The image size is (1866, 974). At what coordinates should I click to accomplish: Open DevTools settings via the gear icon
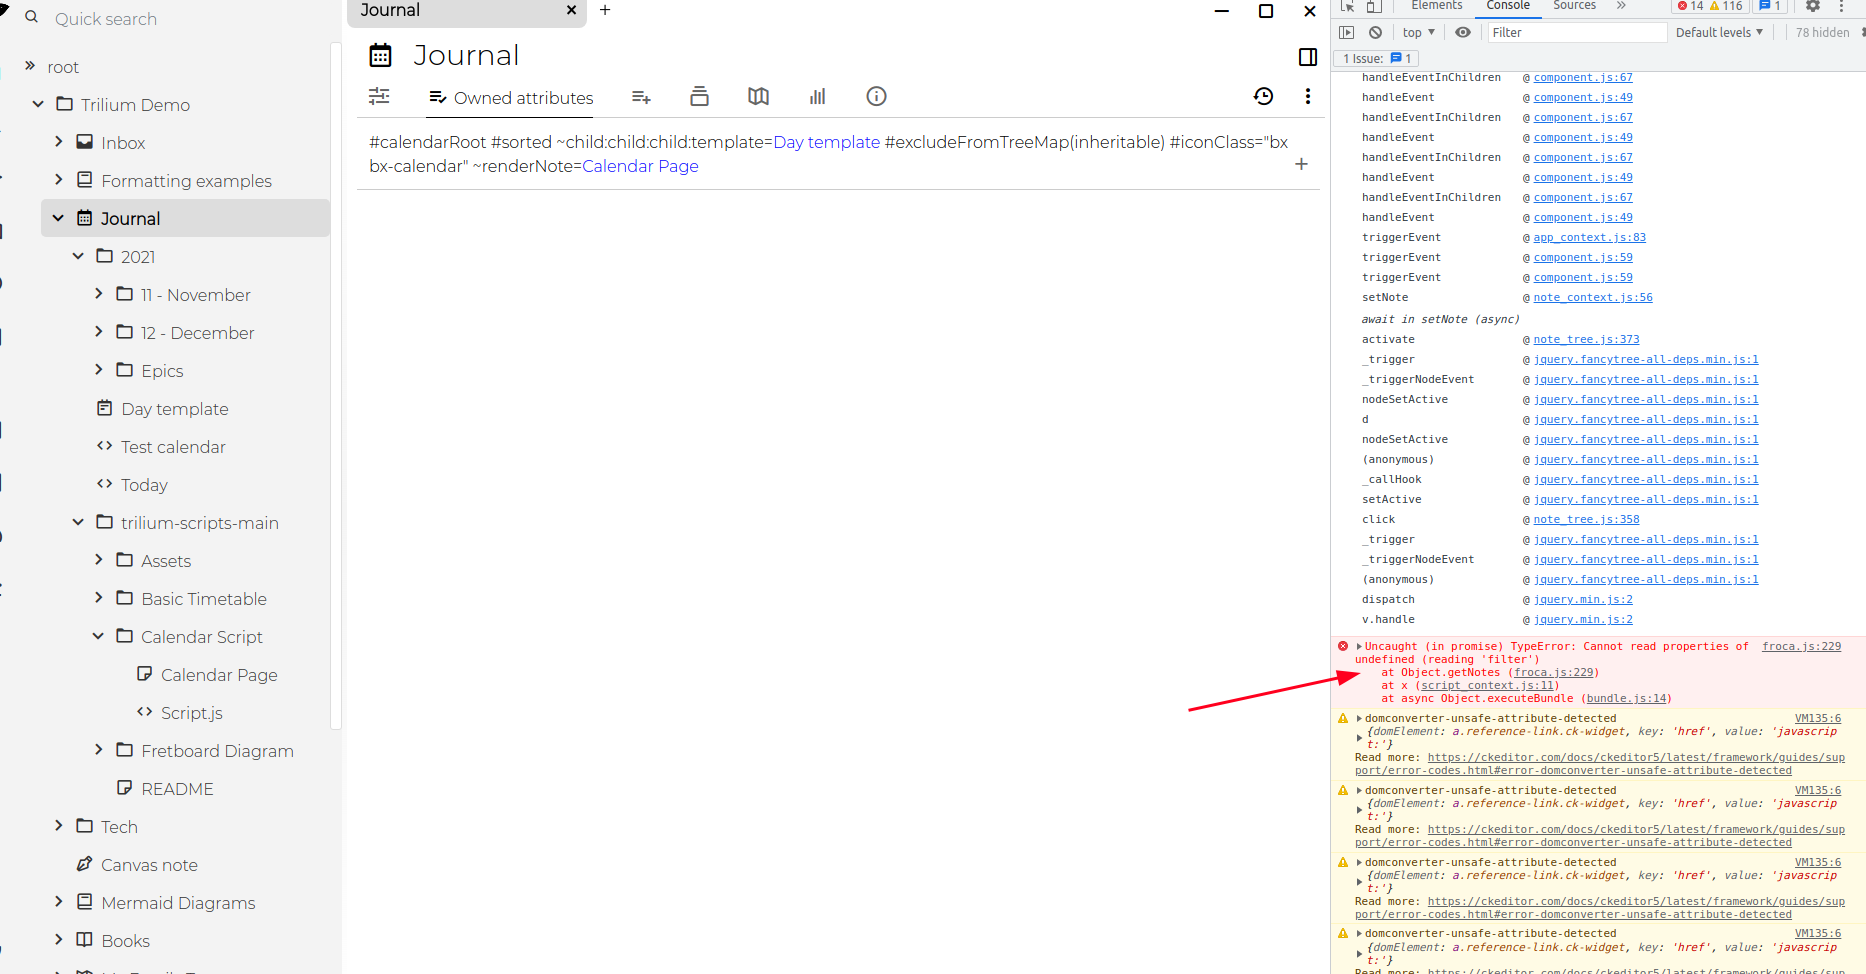click(x=1813, y=6)
